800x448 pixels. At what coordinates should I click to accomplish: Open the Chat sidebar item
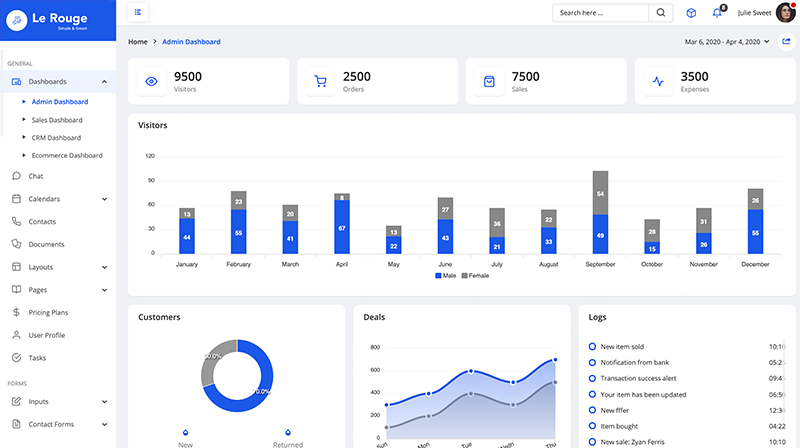tap(36, 176)
